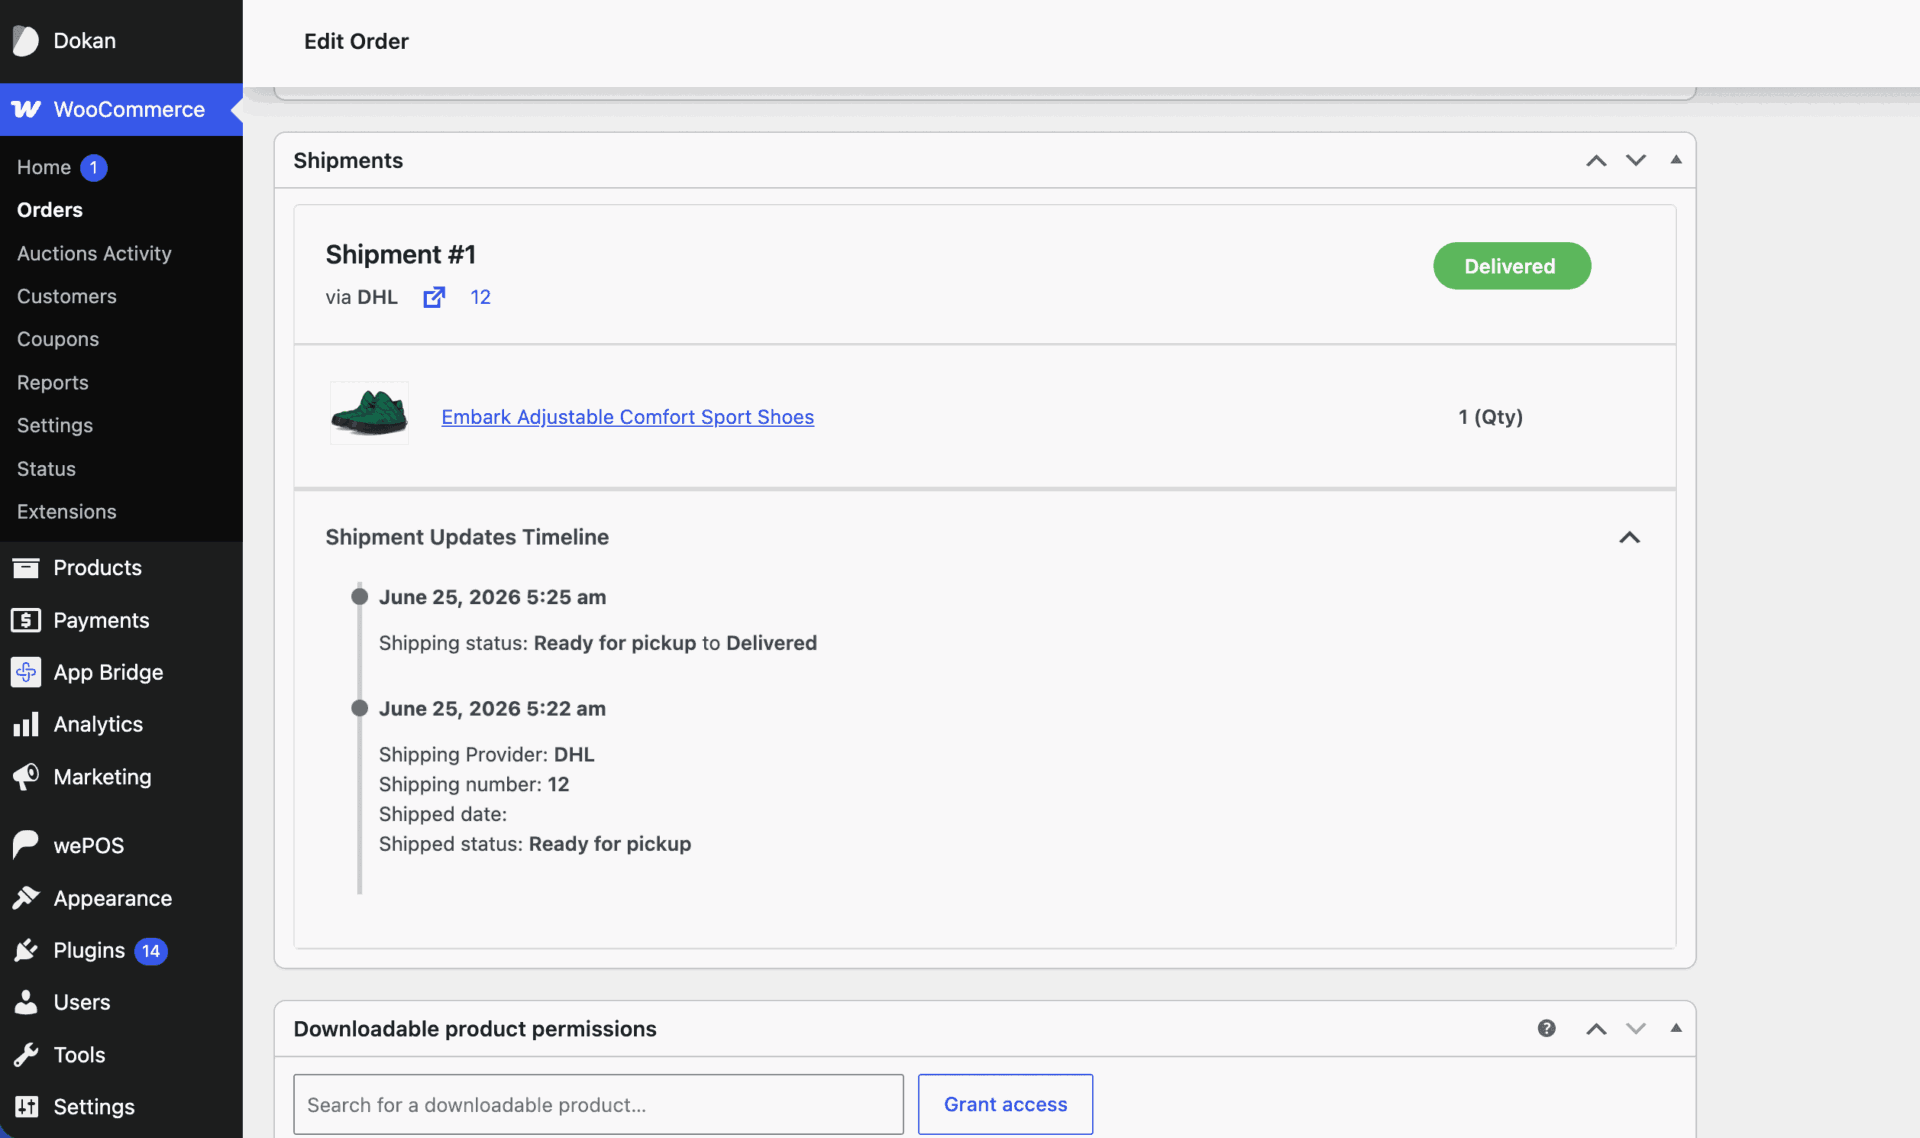Open the Analytics menu label
Screen dimensions: 1920x1138
click(98, 724)
